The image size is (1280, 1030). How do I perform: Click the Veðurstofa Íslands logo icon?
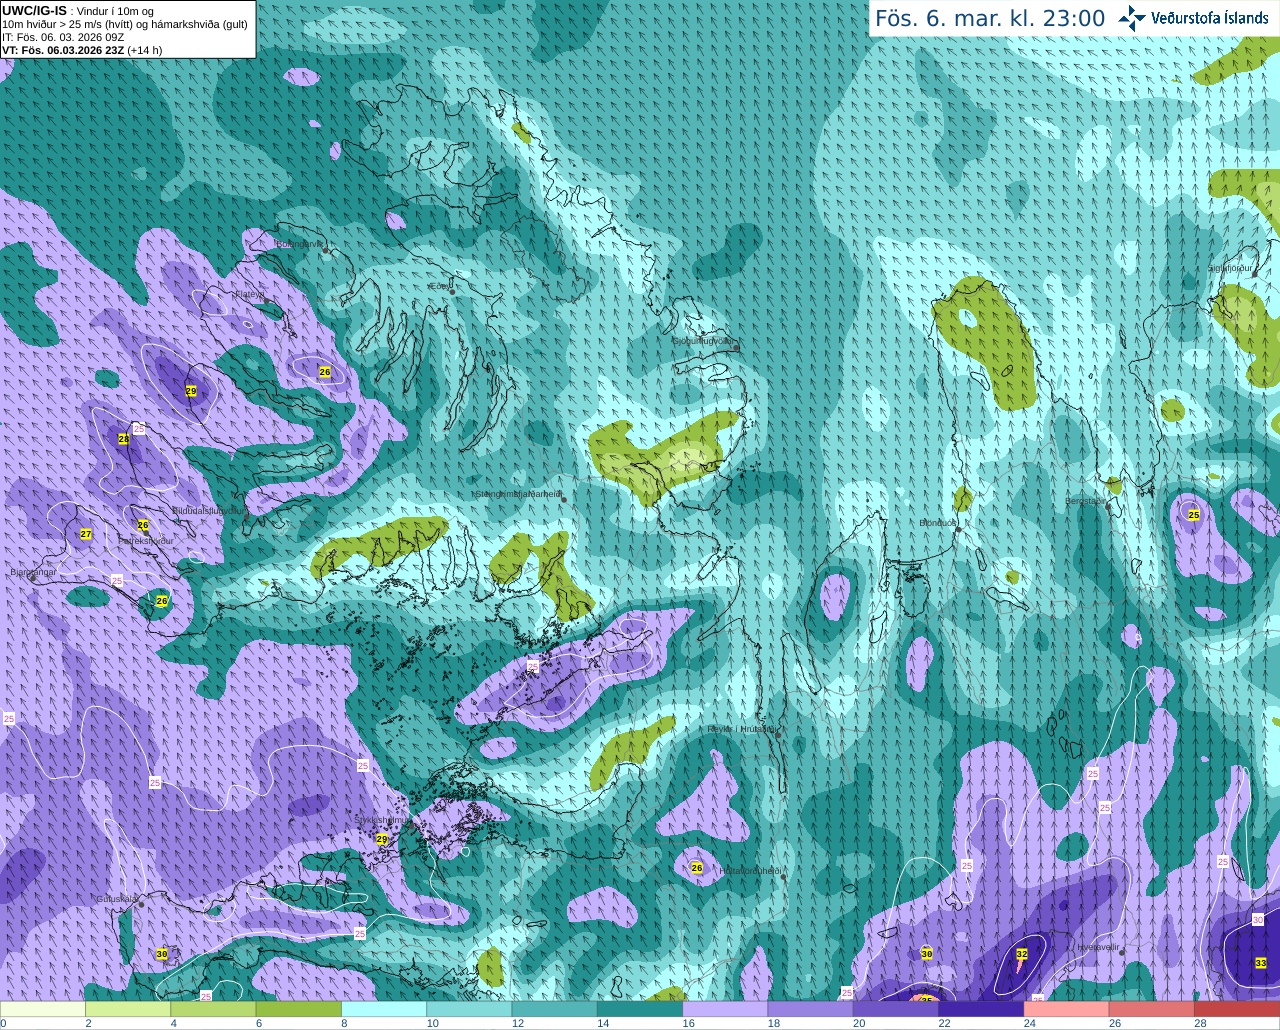point(1131,18)
